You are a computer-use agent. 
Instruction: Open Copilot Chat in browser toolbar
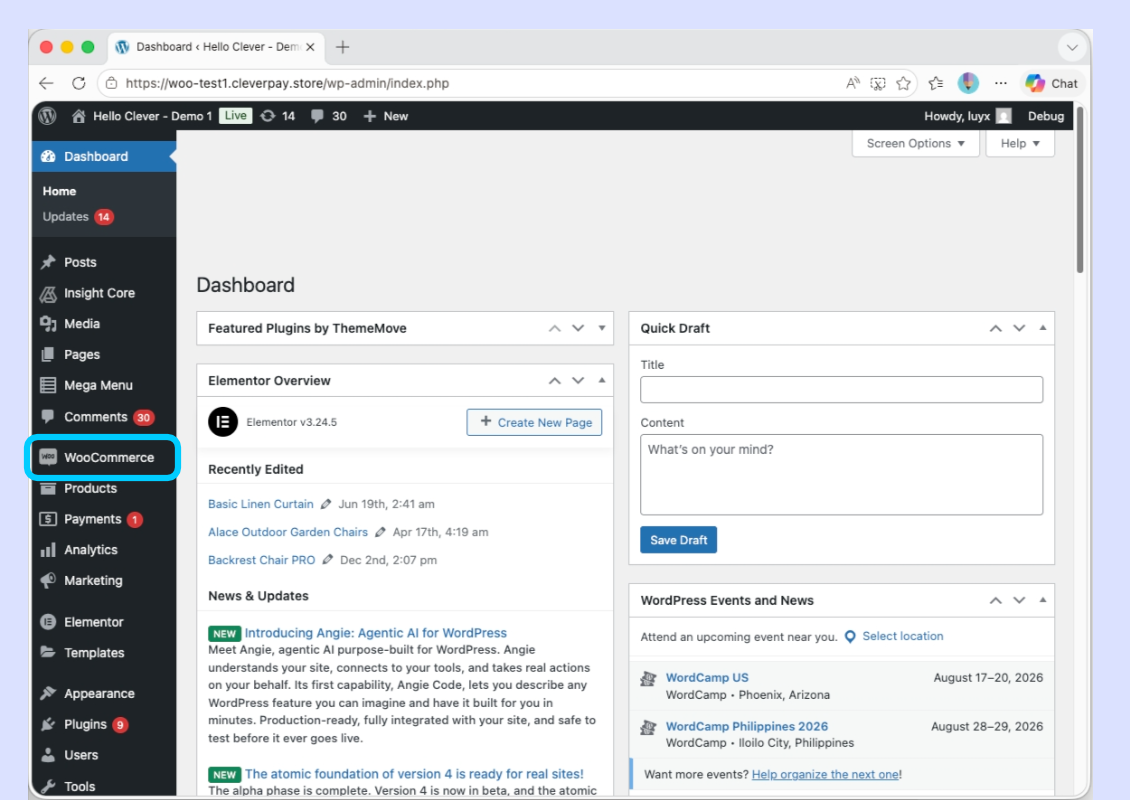1052,84
